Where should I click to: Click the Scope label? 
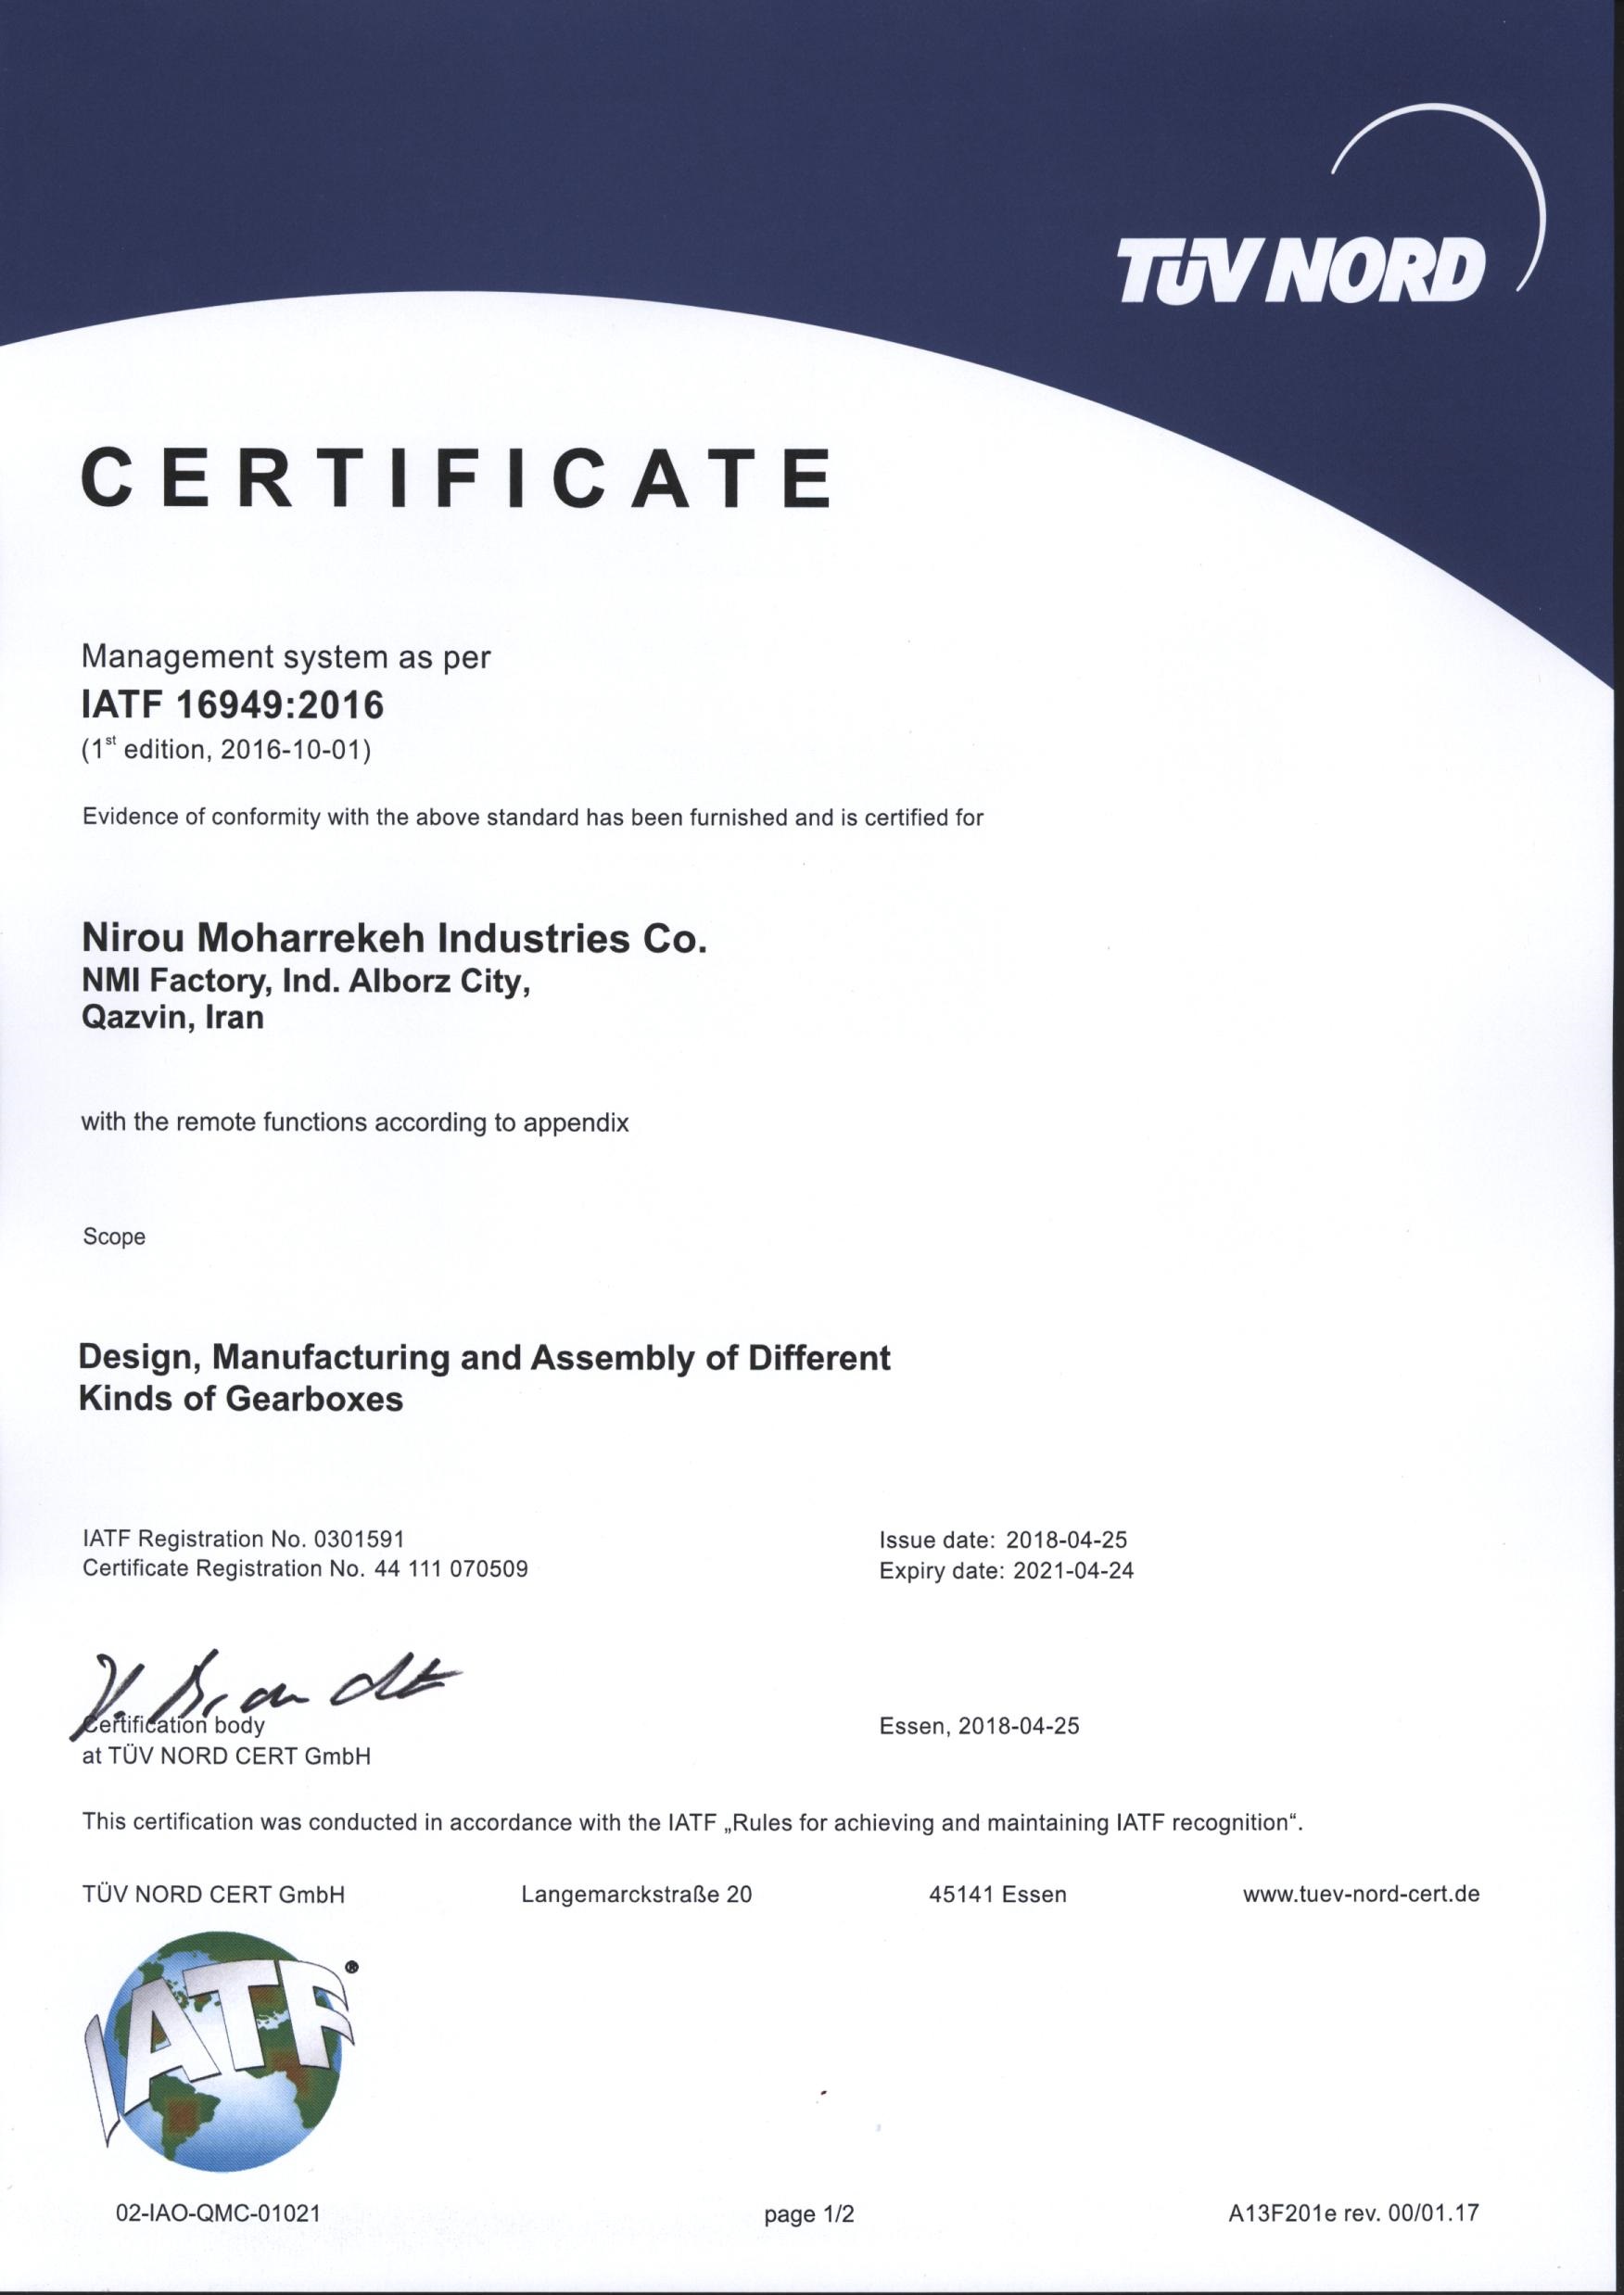pyautogui.click(x=114, y=1237)
